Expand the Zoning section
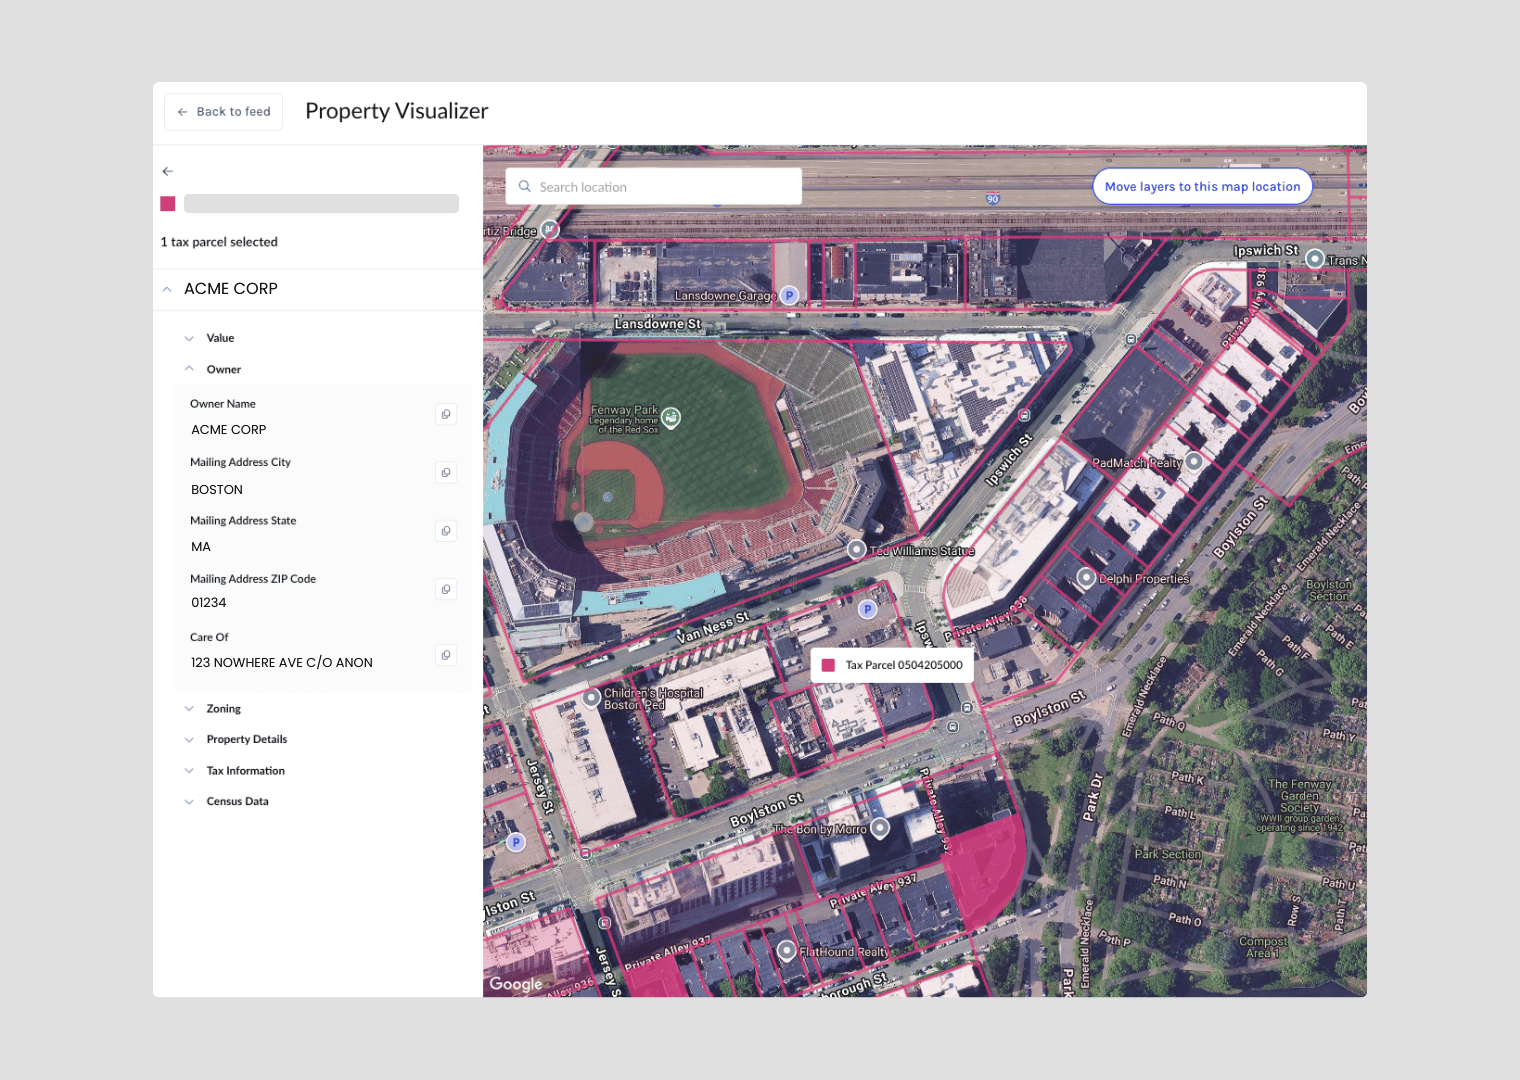 189,709
